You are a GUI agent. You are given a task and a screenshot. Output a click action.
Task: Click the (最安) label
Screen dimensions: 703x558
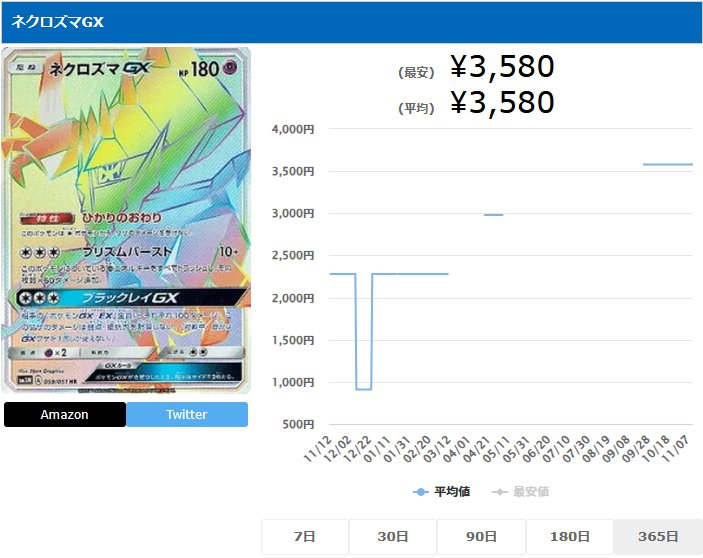pos(417,73)
